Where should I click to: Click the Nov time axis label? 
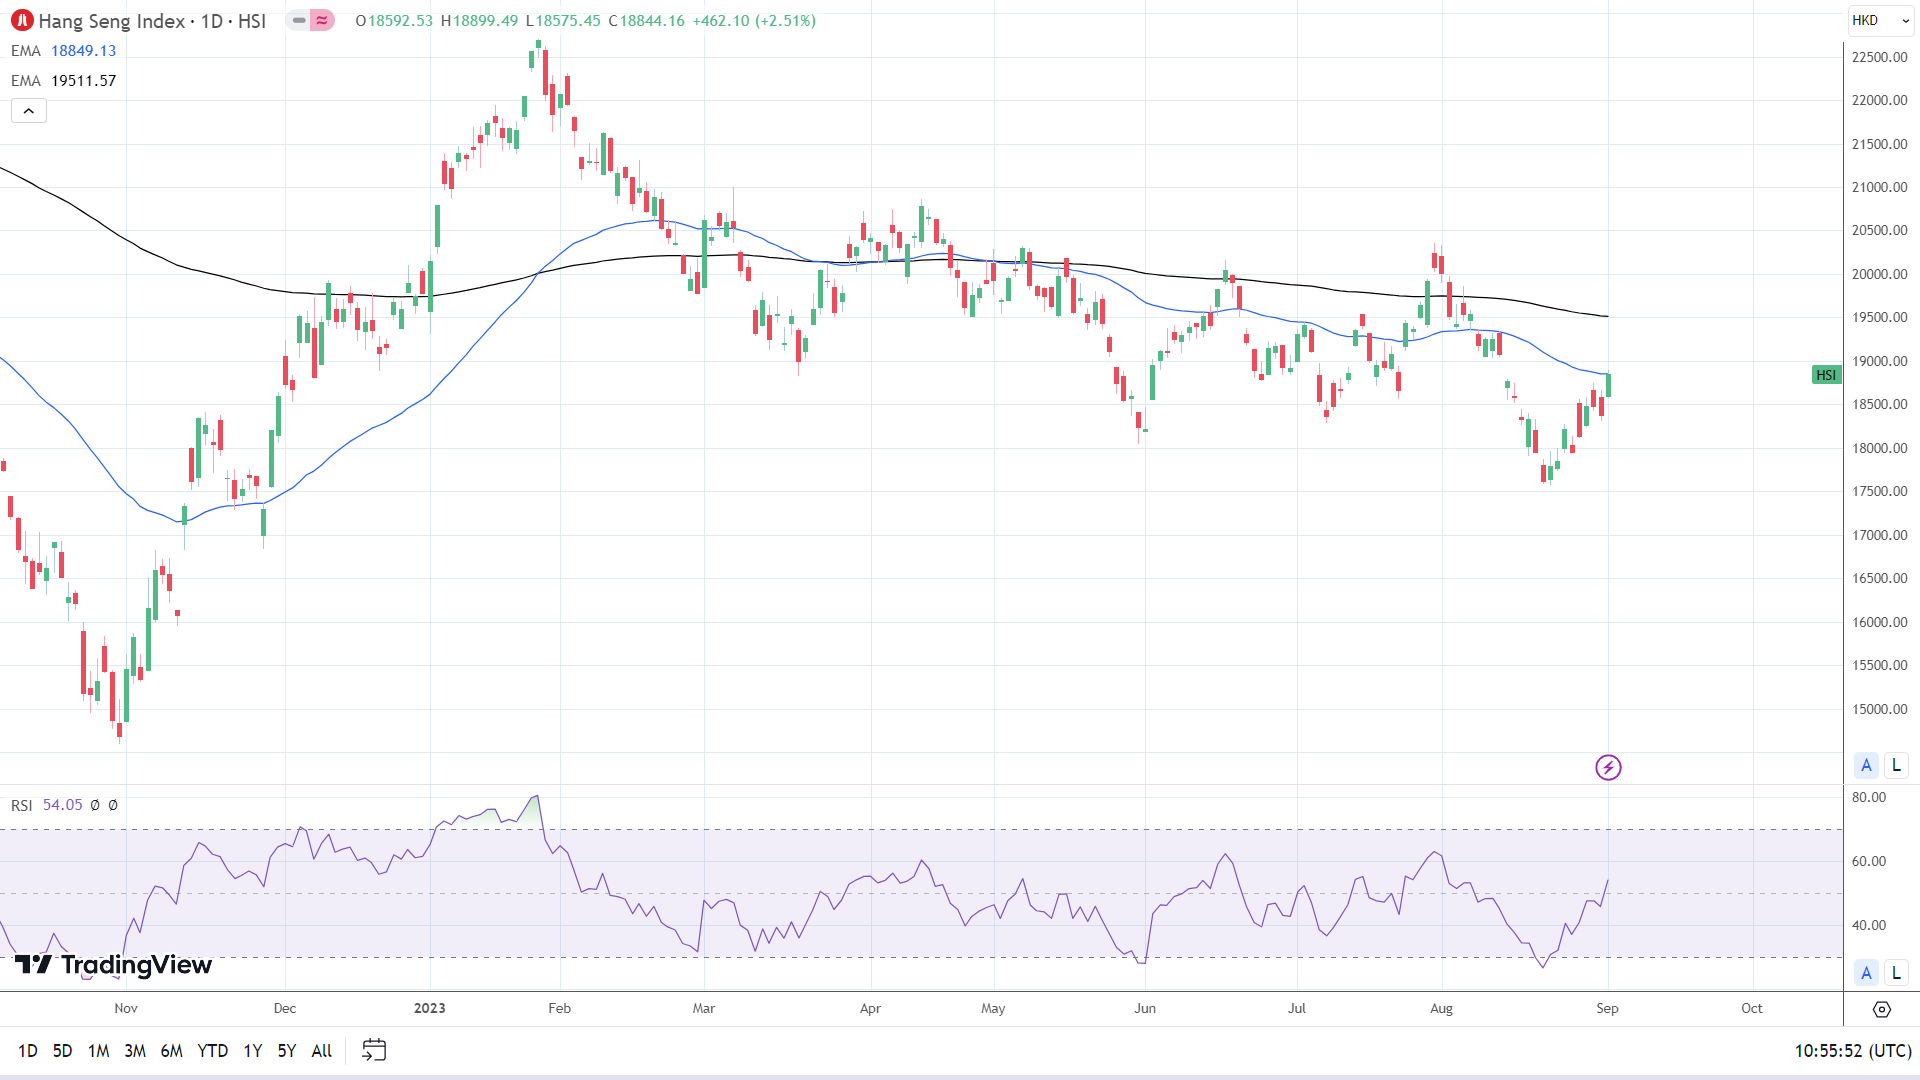point(126,1009)
